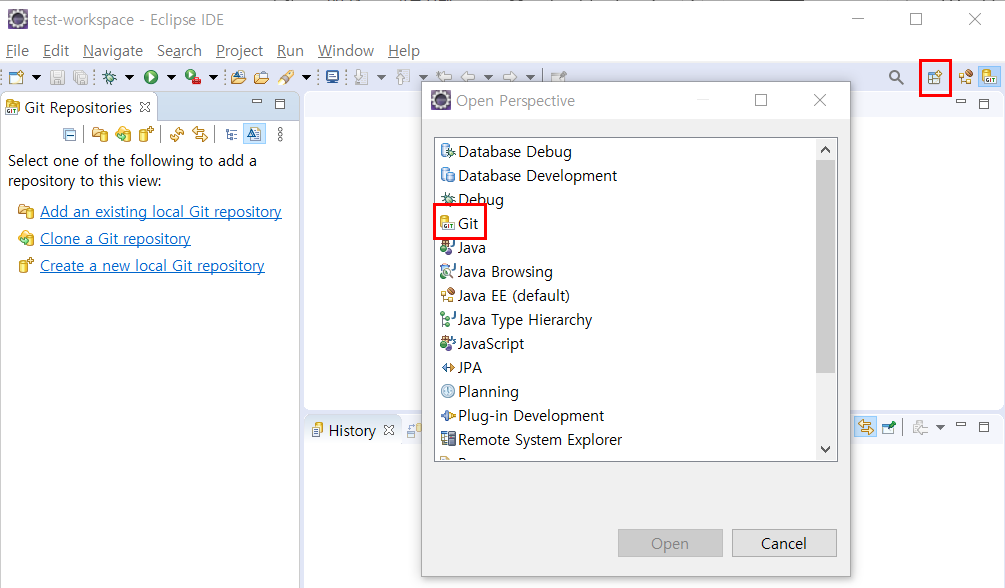Open the Next Annotation dropdown arrow

coord(381,78)
